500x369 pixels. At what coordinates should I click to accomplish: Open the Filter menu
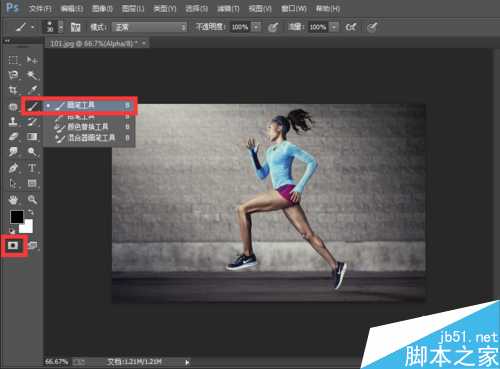[x=228, y=8]
